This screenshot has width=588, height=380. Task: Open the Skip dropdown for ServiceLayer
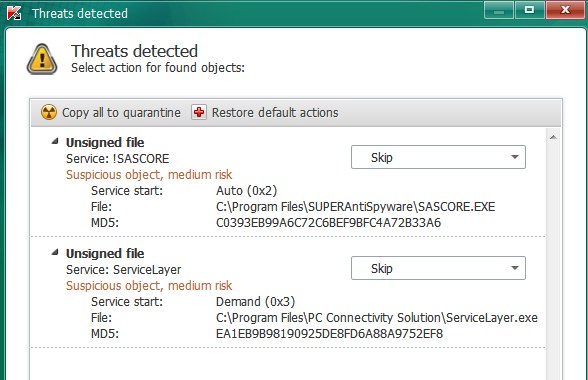438,268
